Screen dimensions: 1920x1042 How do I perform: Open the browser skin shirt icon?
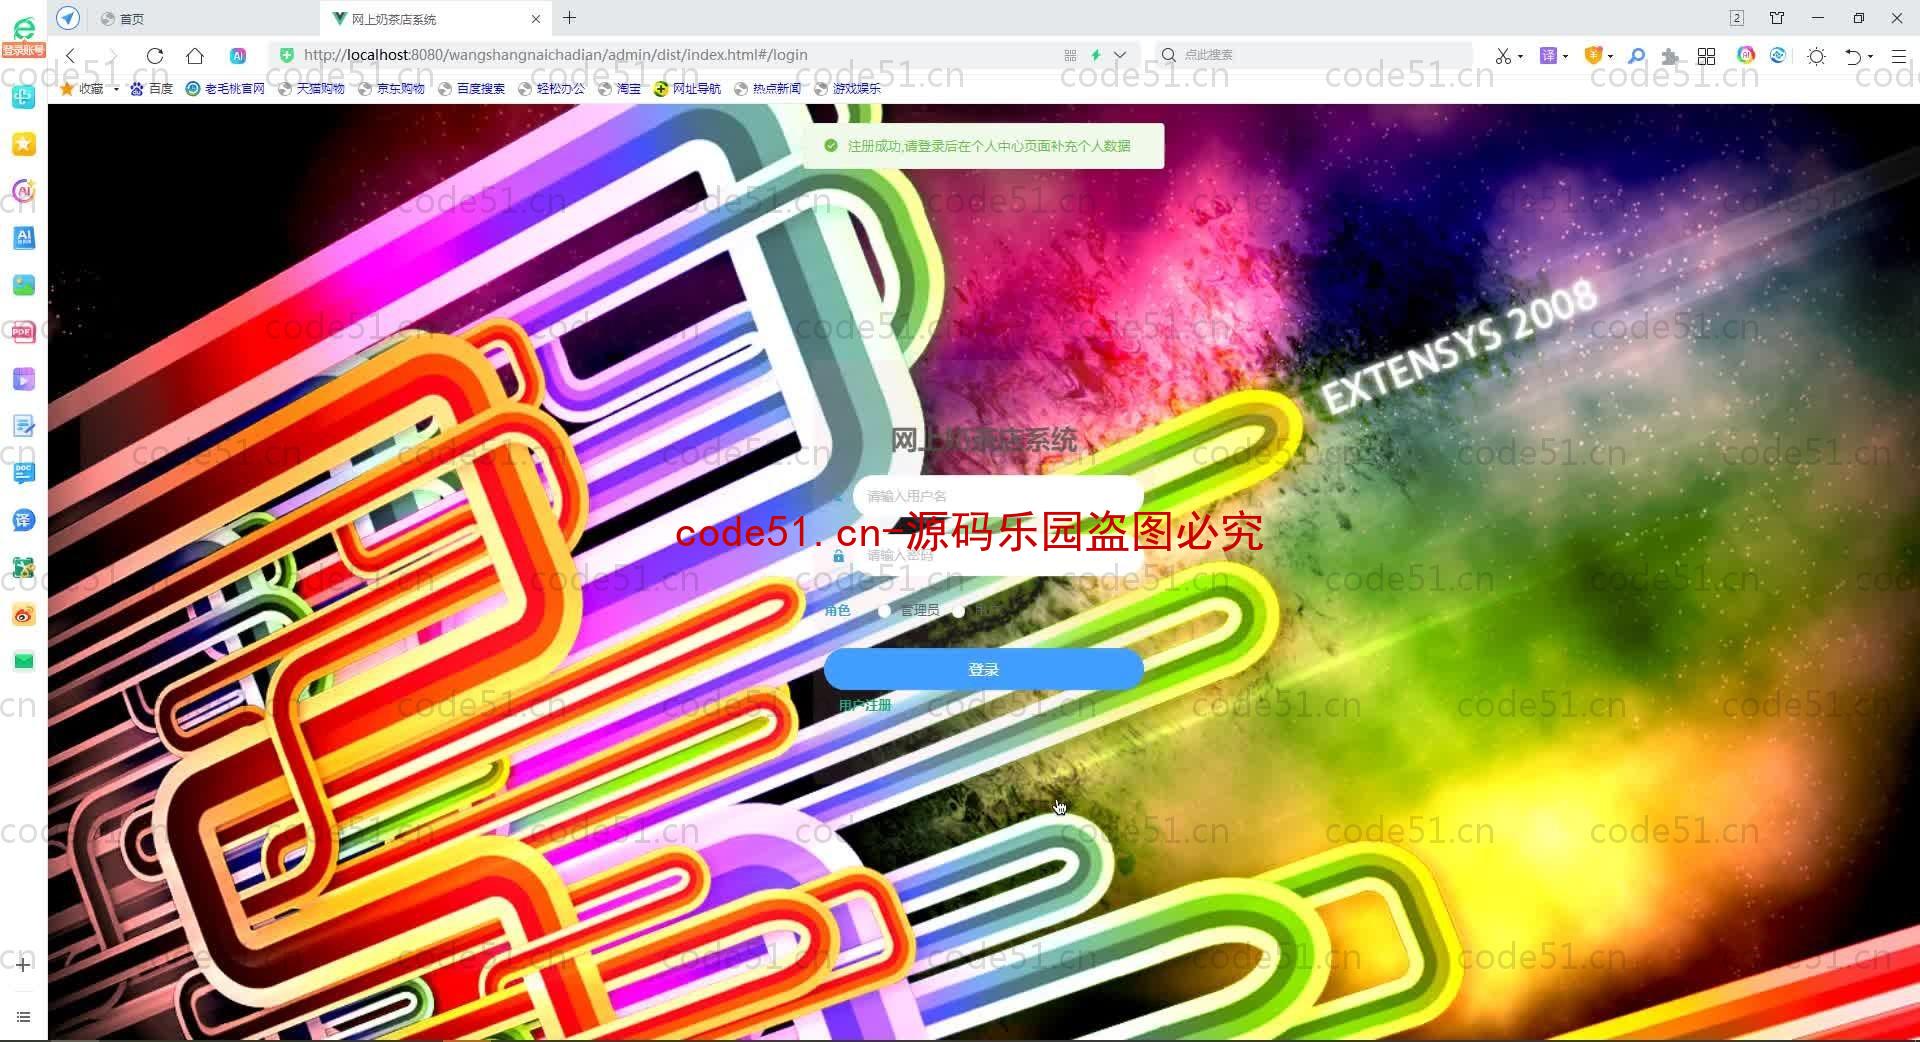click(x=1777, y=18)
